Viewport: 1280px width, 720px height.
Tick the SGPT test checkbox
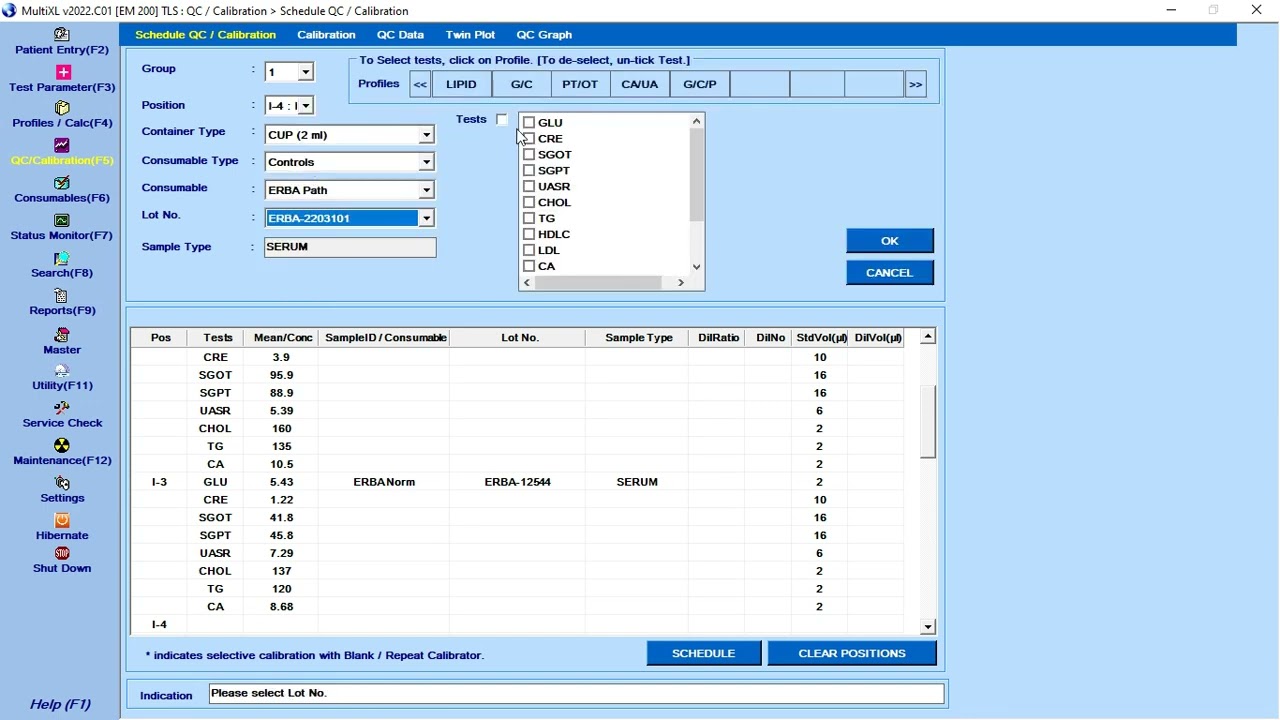[529, 170]
